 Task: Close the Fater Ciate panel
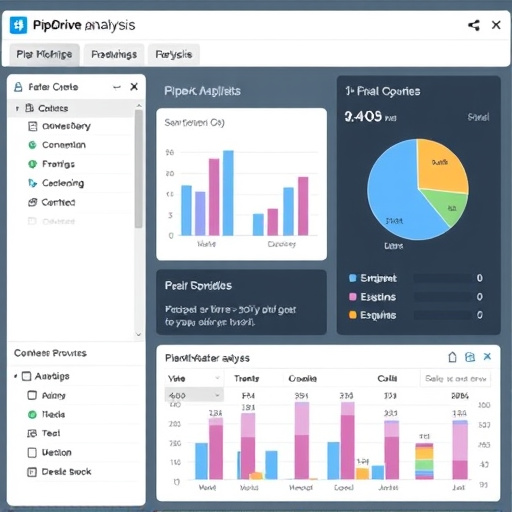pyautogui.click(x=134, y=87)
